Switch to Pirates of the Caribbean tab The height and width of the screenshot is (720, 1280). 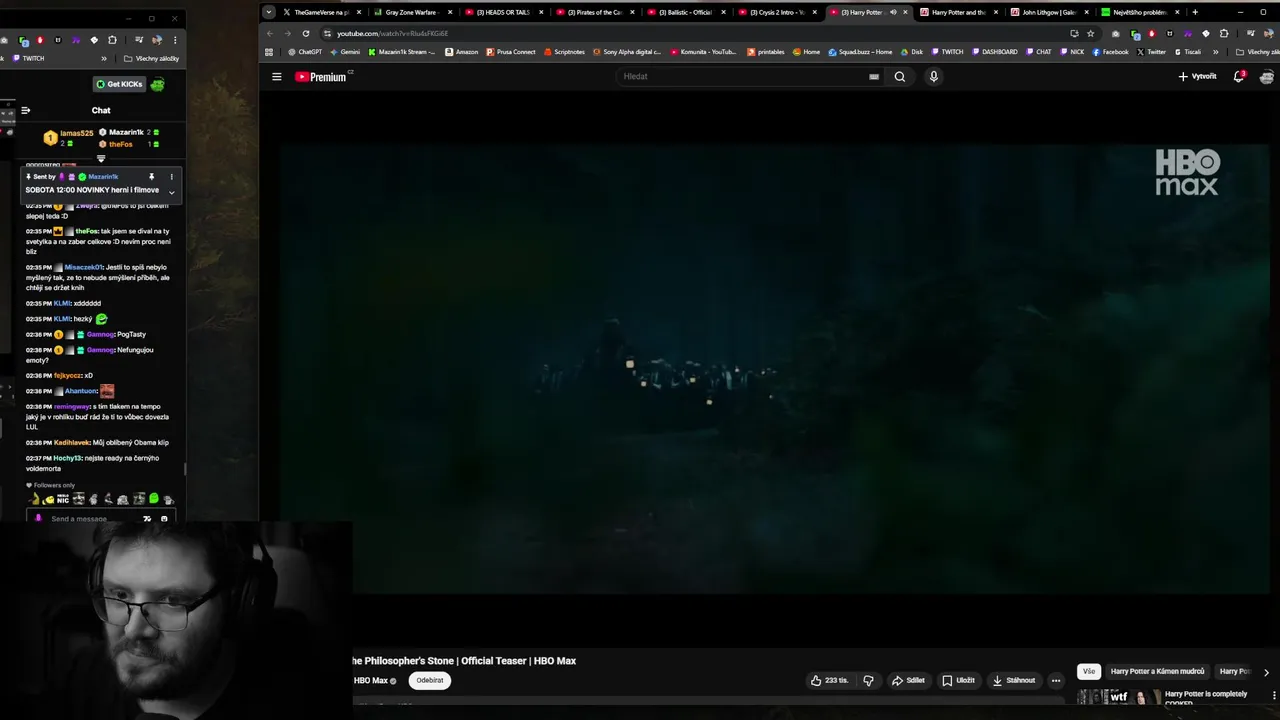click(x=592, y=12)
